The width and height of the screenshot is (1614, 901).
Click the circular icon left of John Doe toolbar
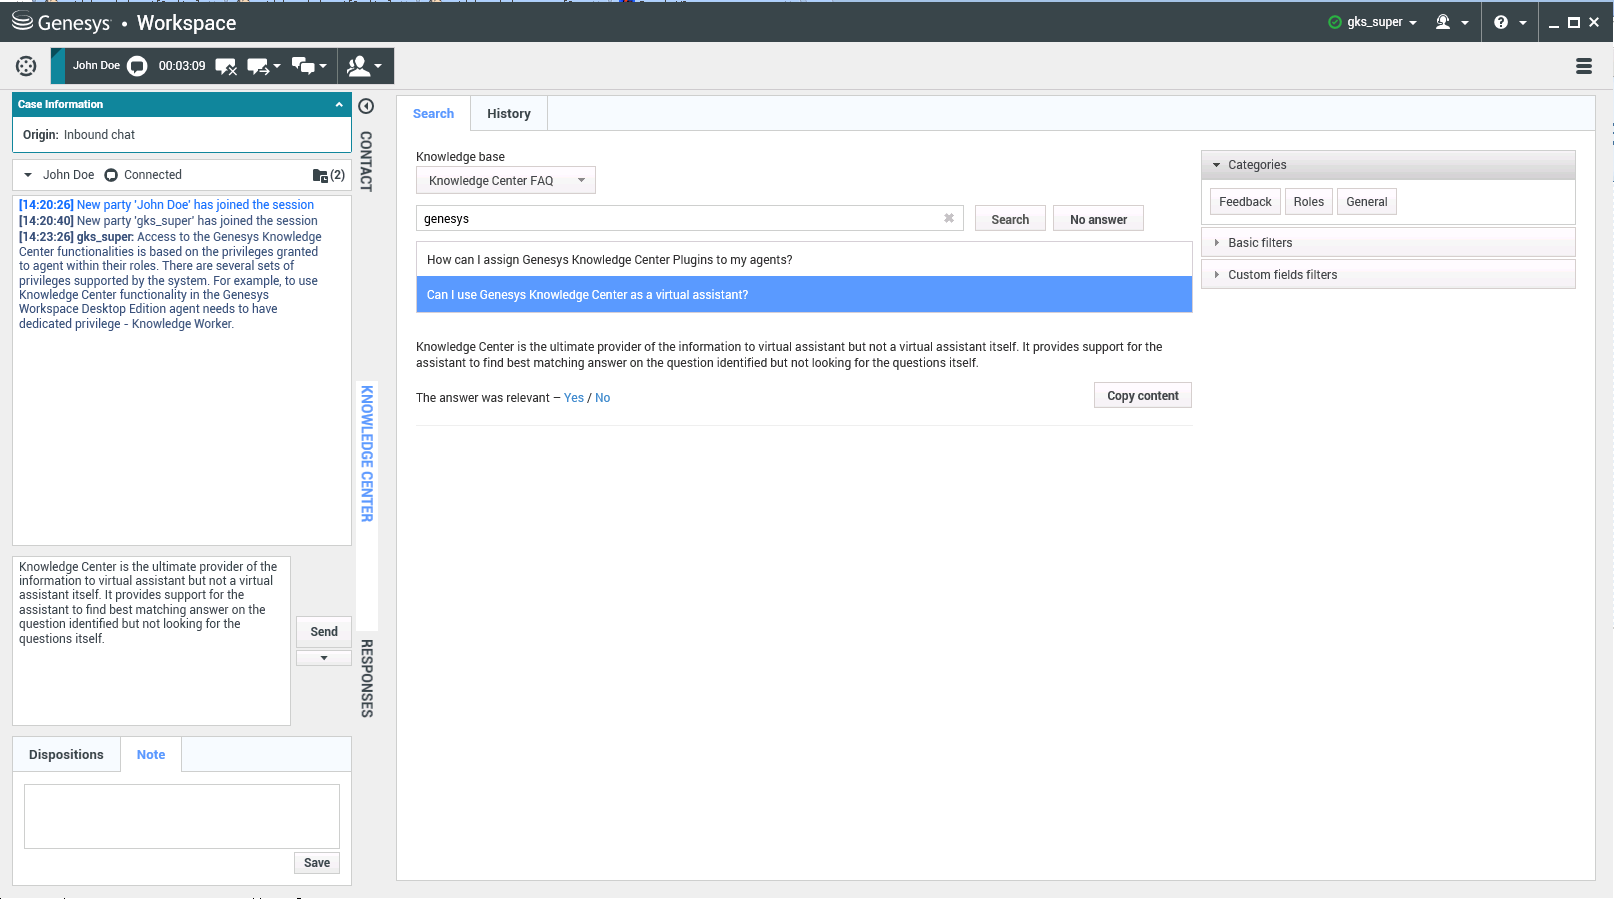[26, 66]
